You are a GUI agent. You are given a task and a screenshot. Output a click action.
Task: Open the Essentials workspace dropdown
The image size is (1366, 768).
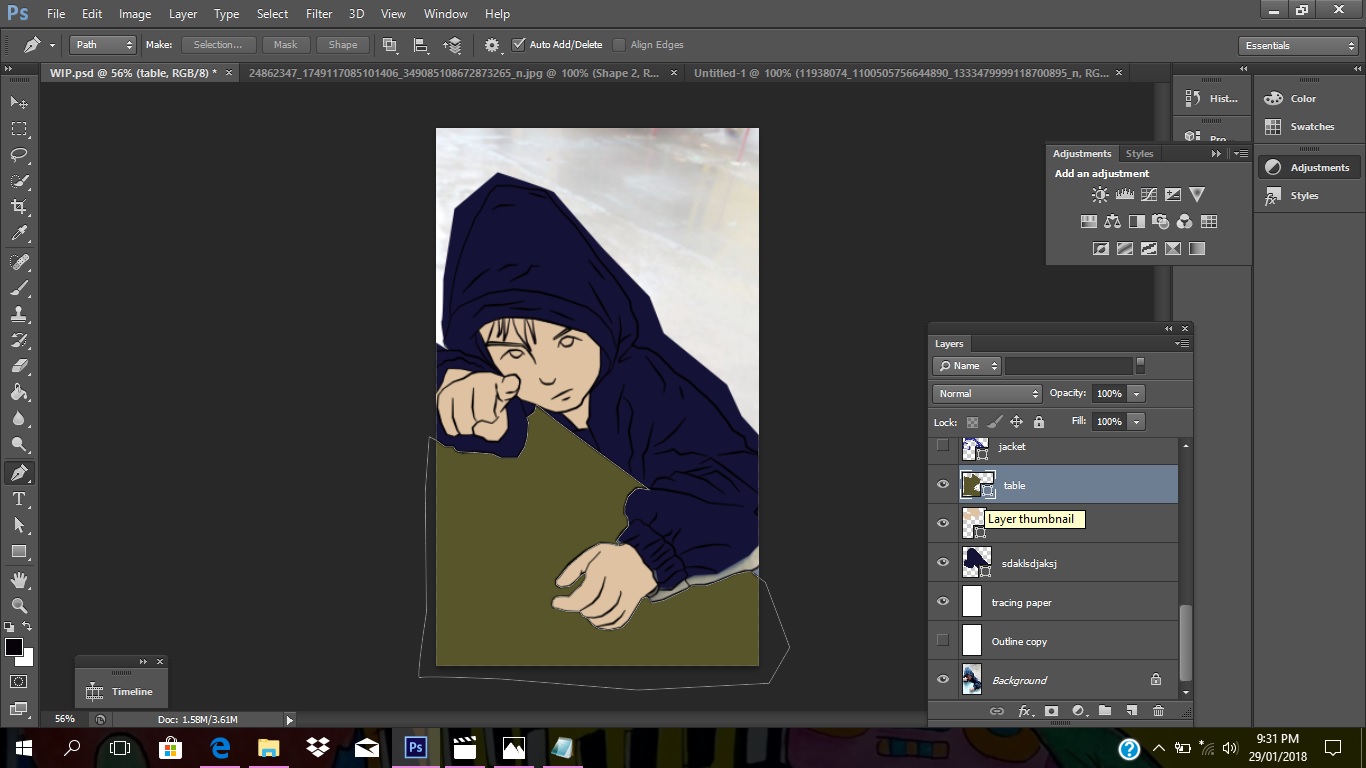point(1297,46)
